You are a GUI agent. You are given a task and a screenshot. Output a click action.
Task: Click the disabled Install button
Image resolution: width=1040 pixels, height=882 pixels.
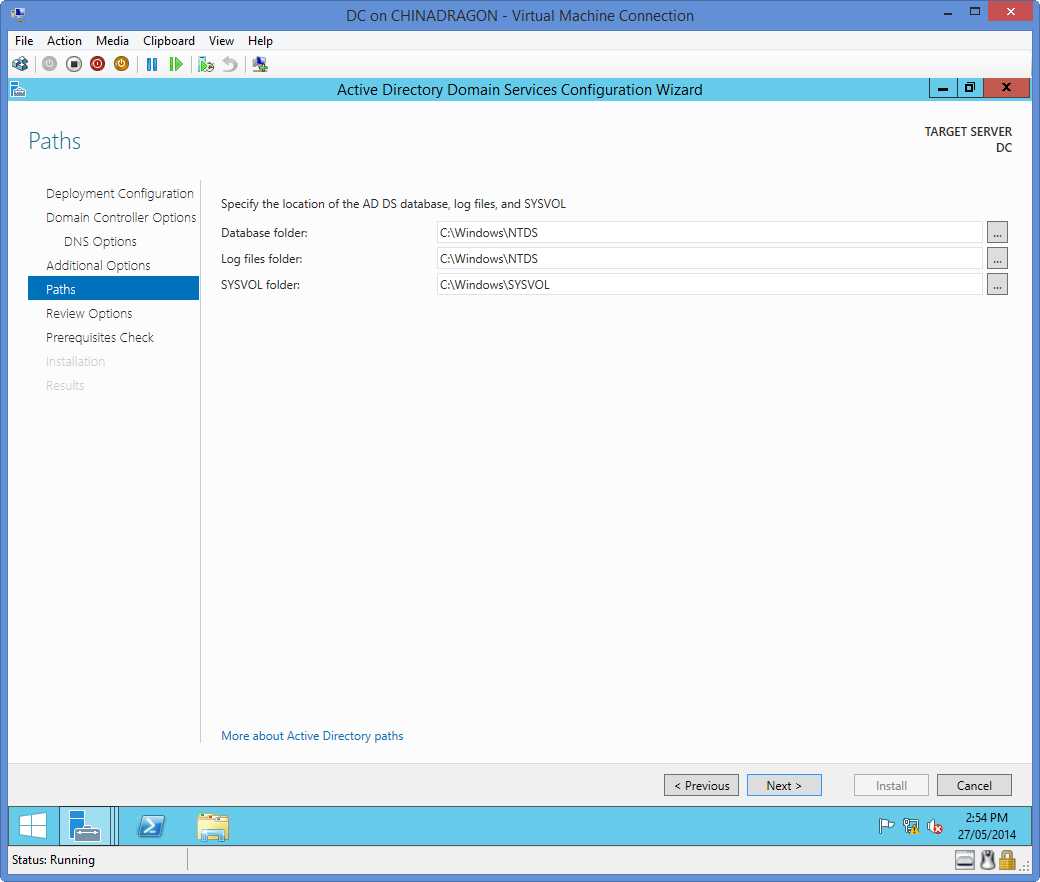point(891,785)
